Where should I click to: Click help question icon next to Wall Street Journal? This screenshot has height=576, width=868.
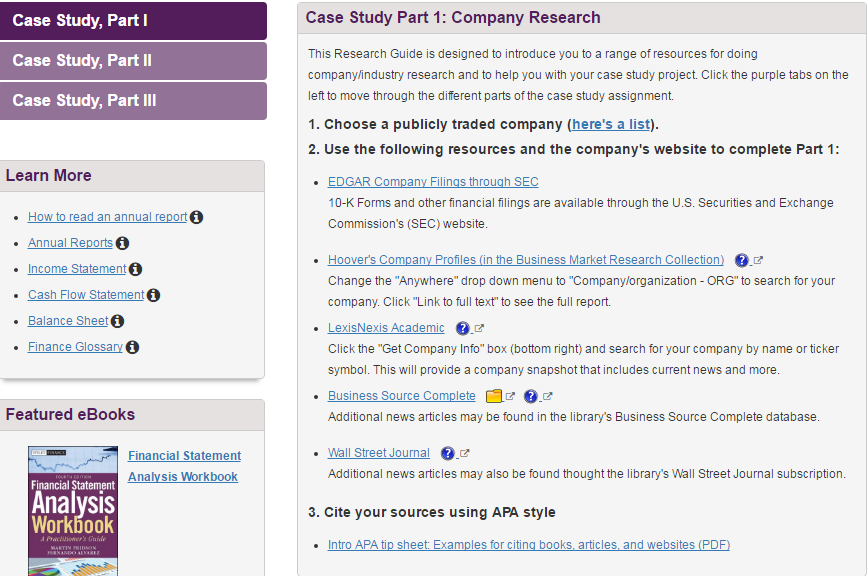click(447, 453)
